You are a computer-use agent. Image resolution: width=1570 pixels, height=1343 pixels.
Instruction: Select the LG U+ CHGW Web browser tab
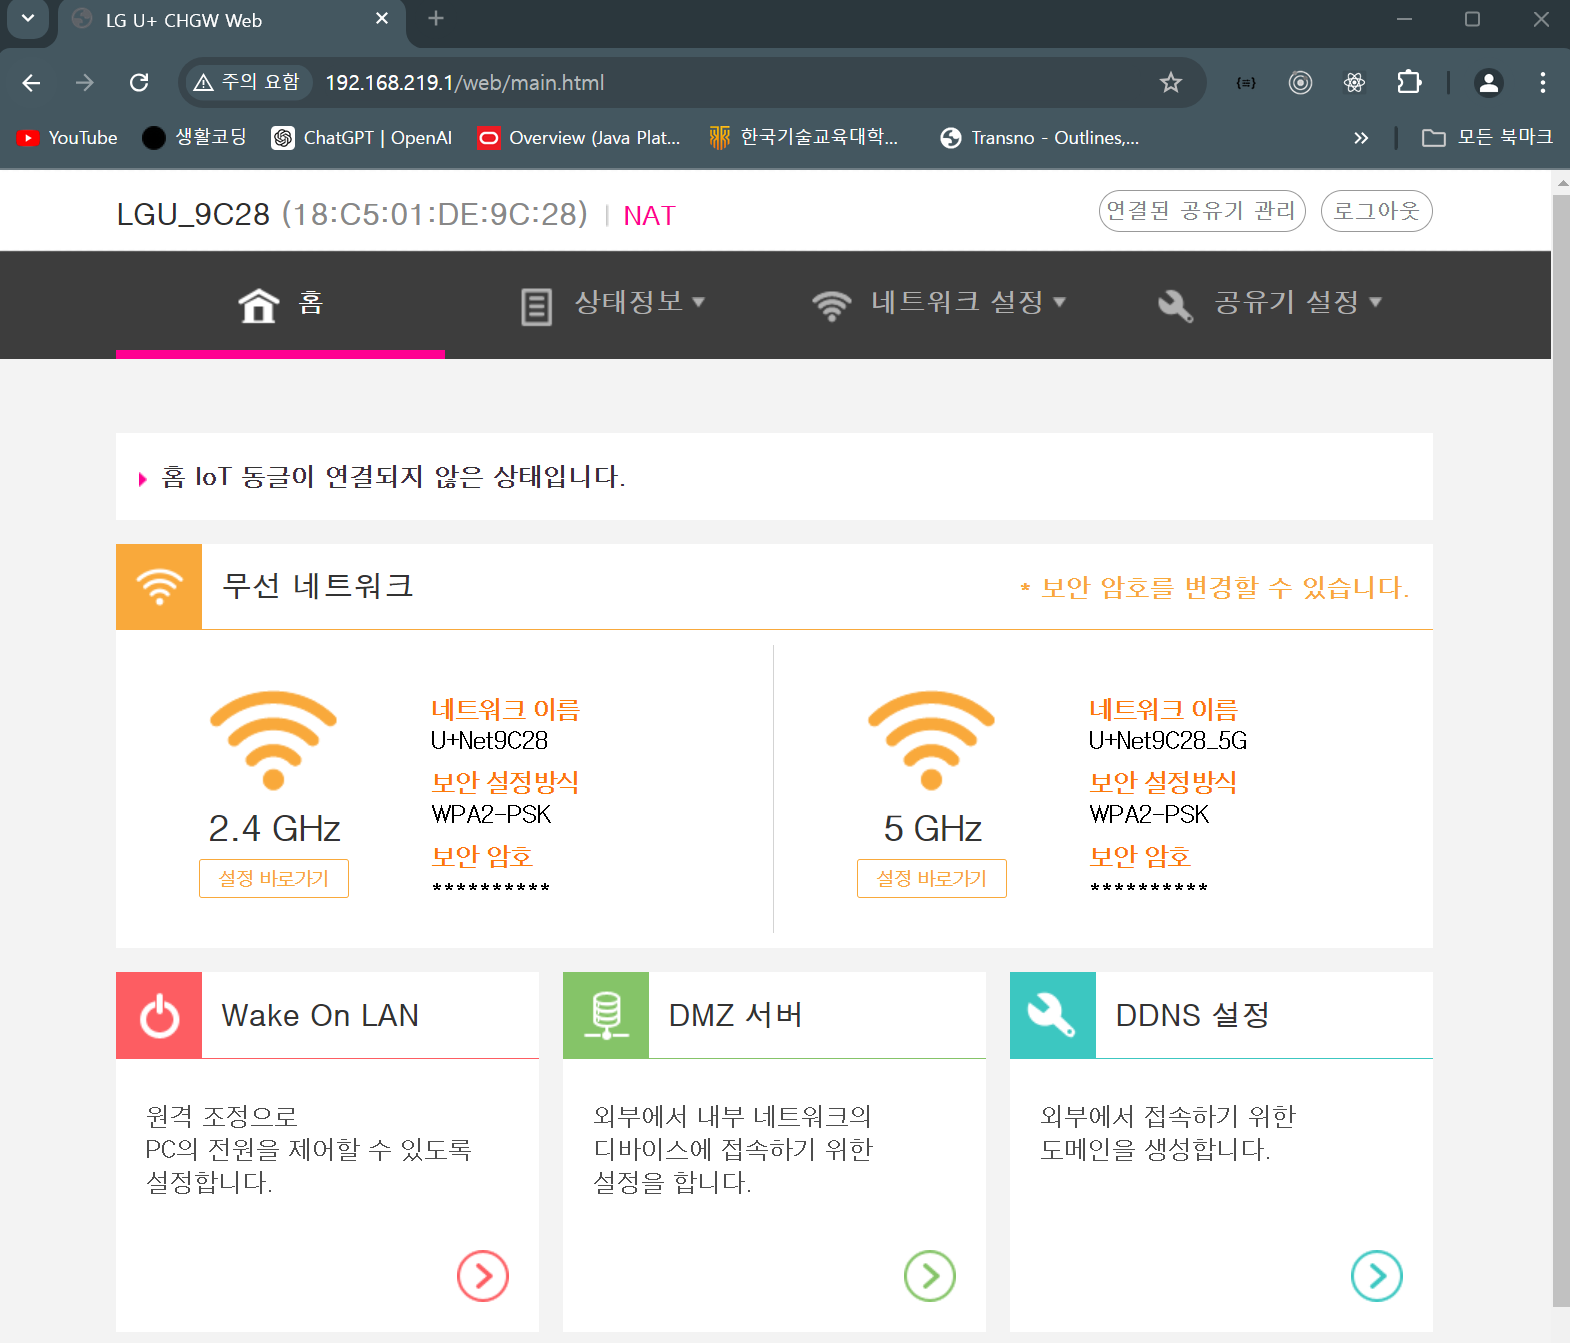pyautogui.click(x=232, y=21)
